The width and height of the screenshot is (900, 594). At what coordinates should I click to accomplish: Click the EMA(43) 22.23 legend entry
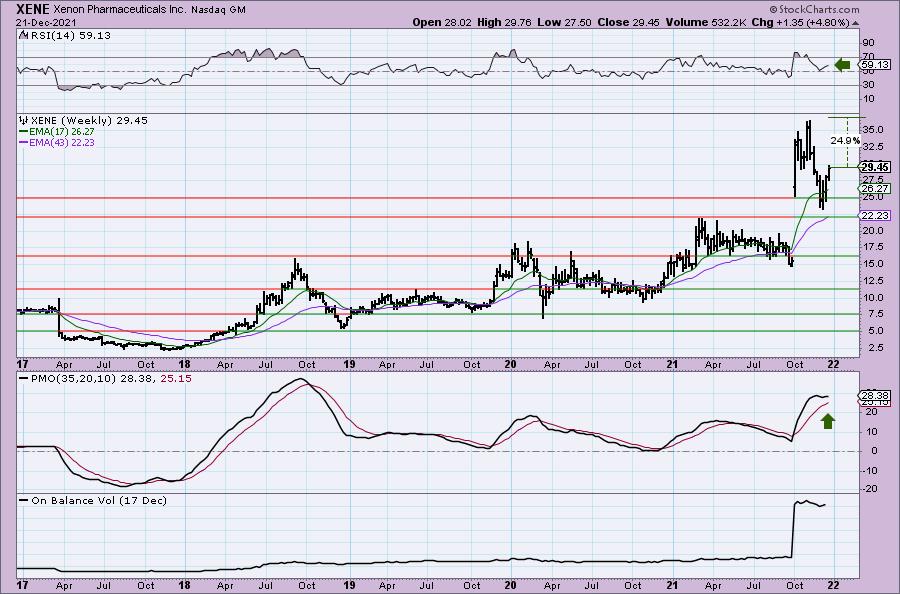click(x=62, y=142)
